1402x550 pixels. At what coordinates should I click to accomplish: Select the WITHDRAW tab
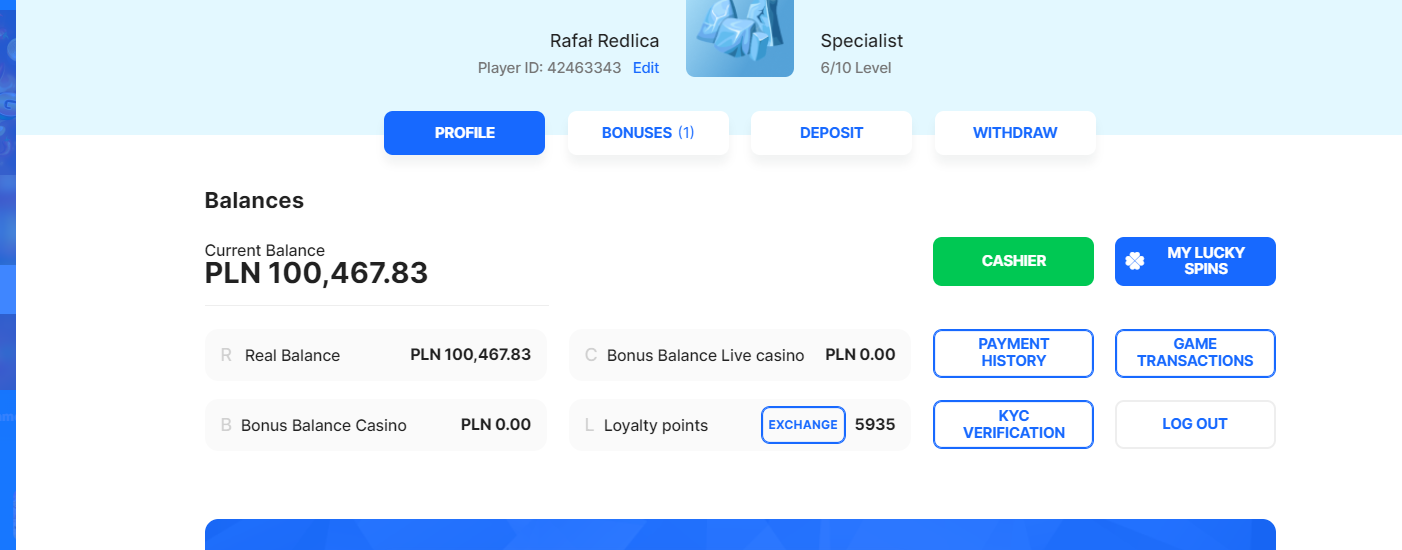1015,133
